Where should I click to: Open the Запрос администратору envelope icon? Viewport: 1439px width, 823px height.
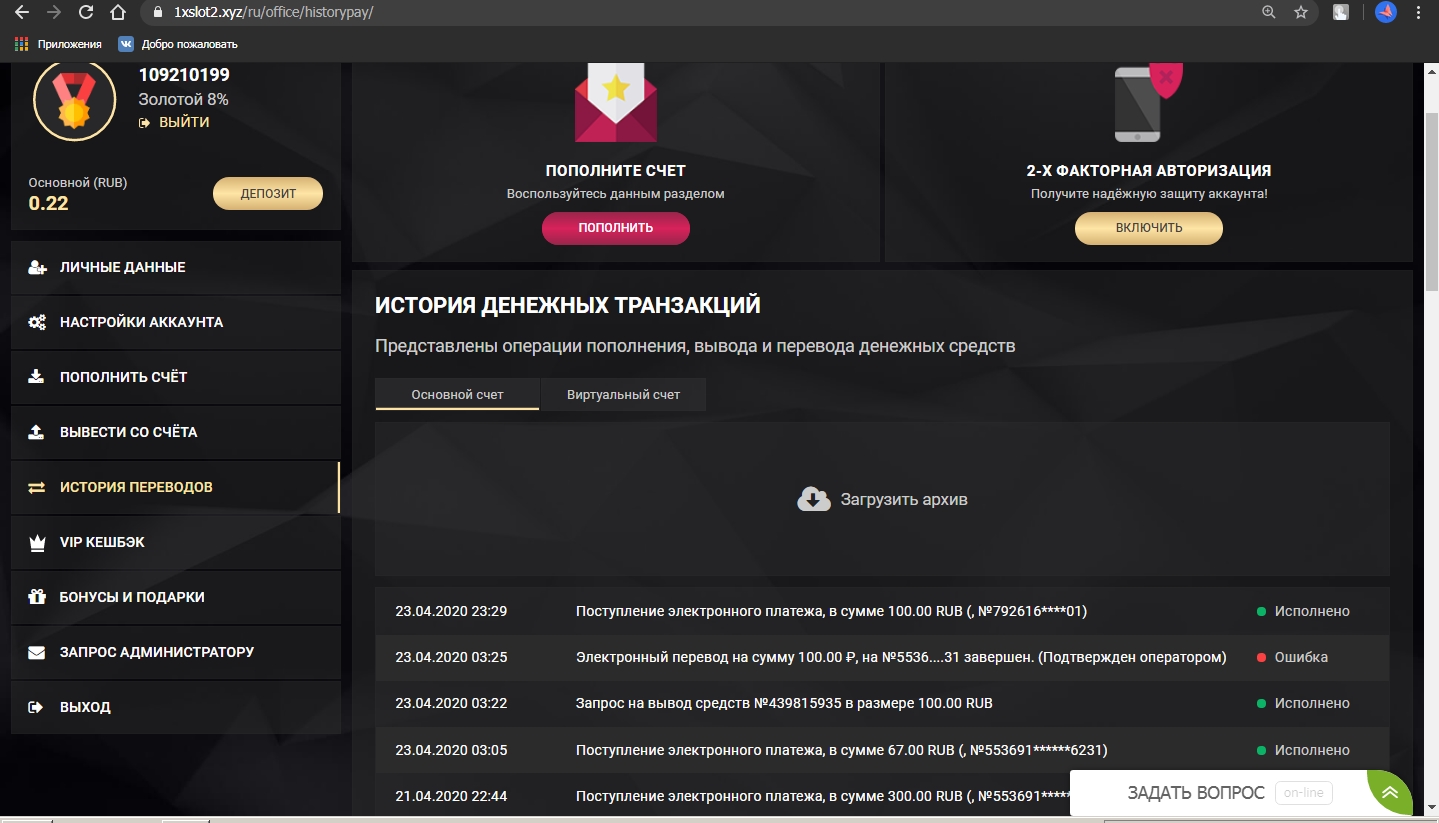tap(38, 652)
